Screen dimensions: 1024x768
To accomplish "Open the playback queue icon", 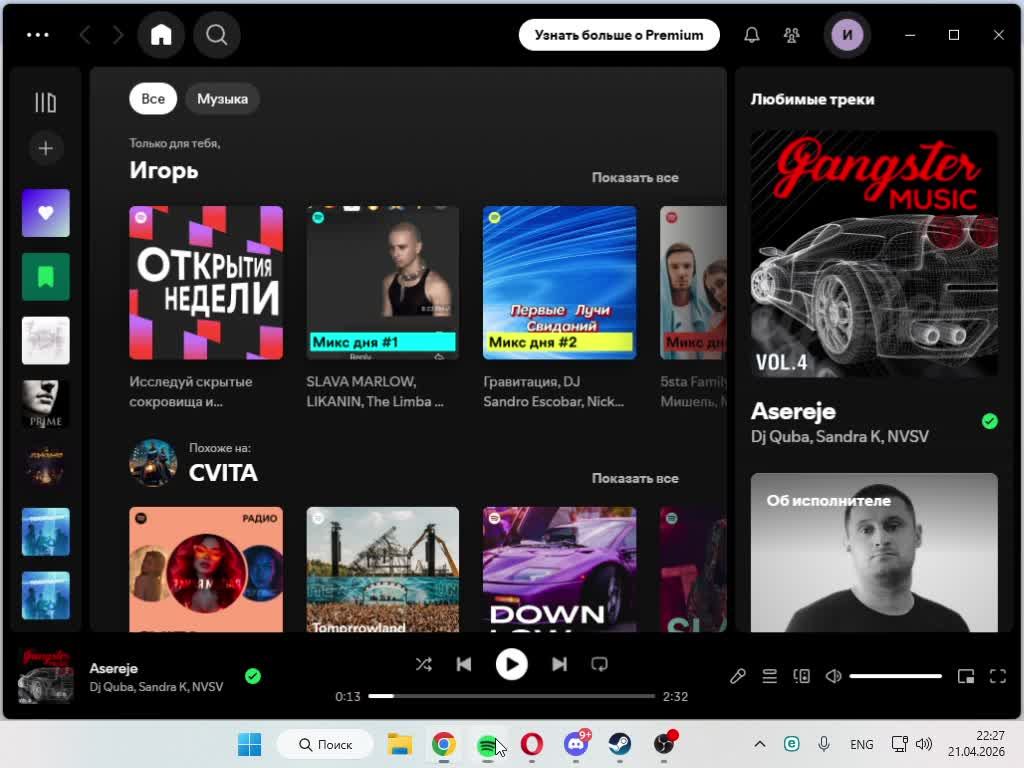I will click(769, 677).
